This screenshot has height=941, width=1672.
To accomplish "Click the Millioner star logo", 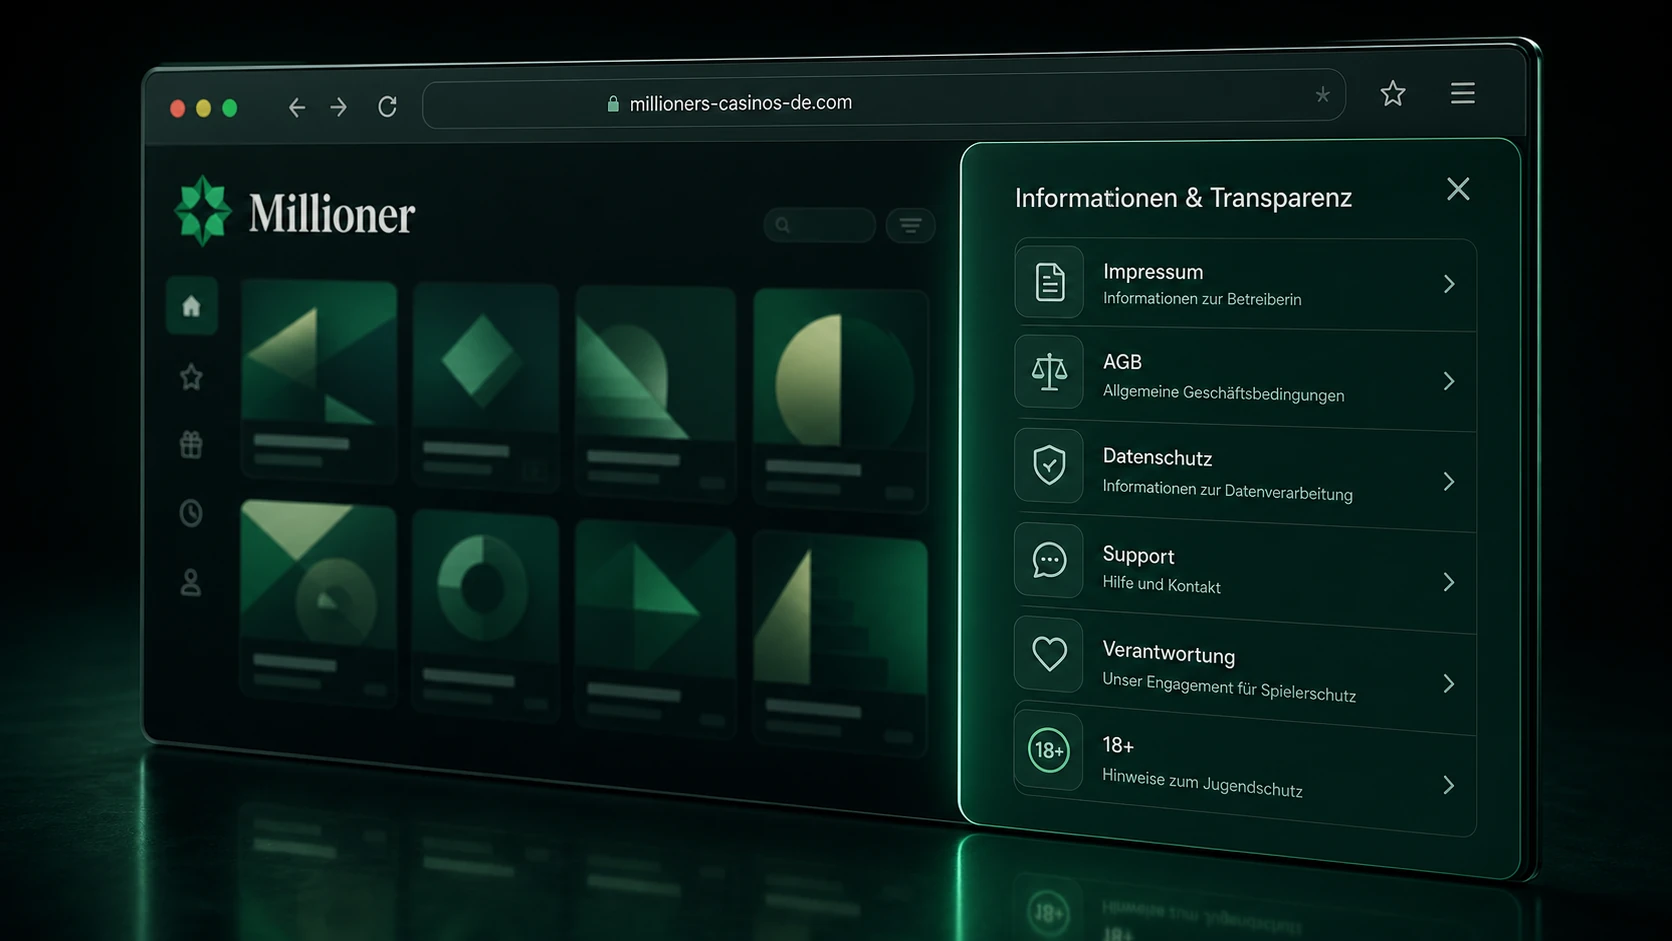I will coord(203,210).
